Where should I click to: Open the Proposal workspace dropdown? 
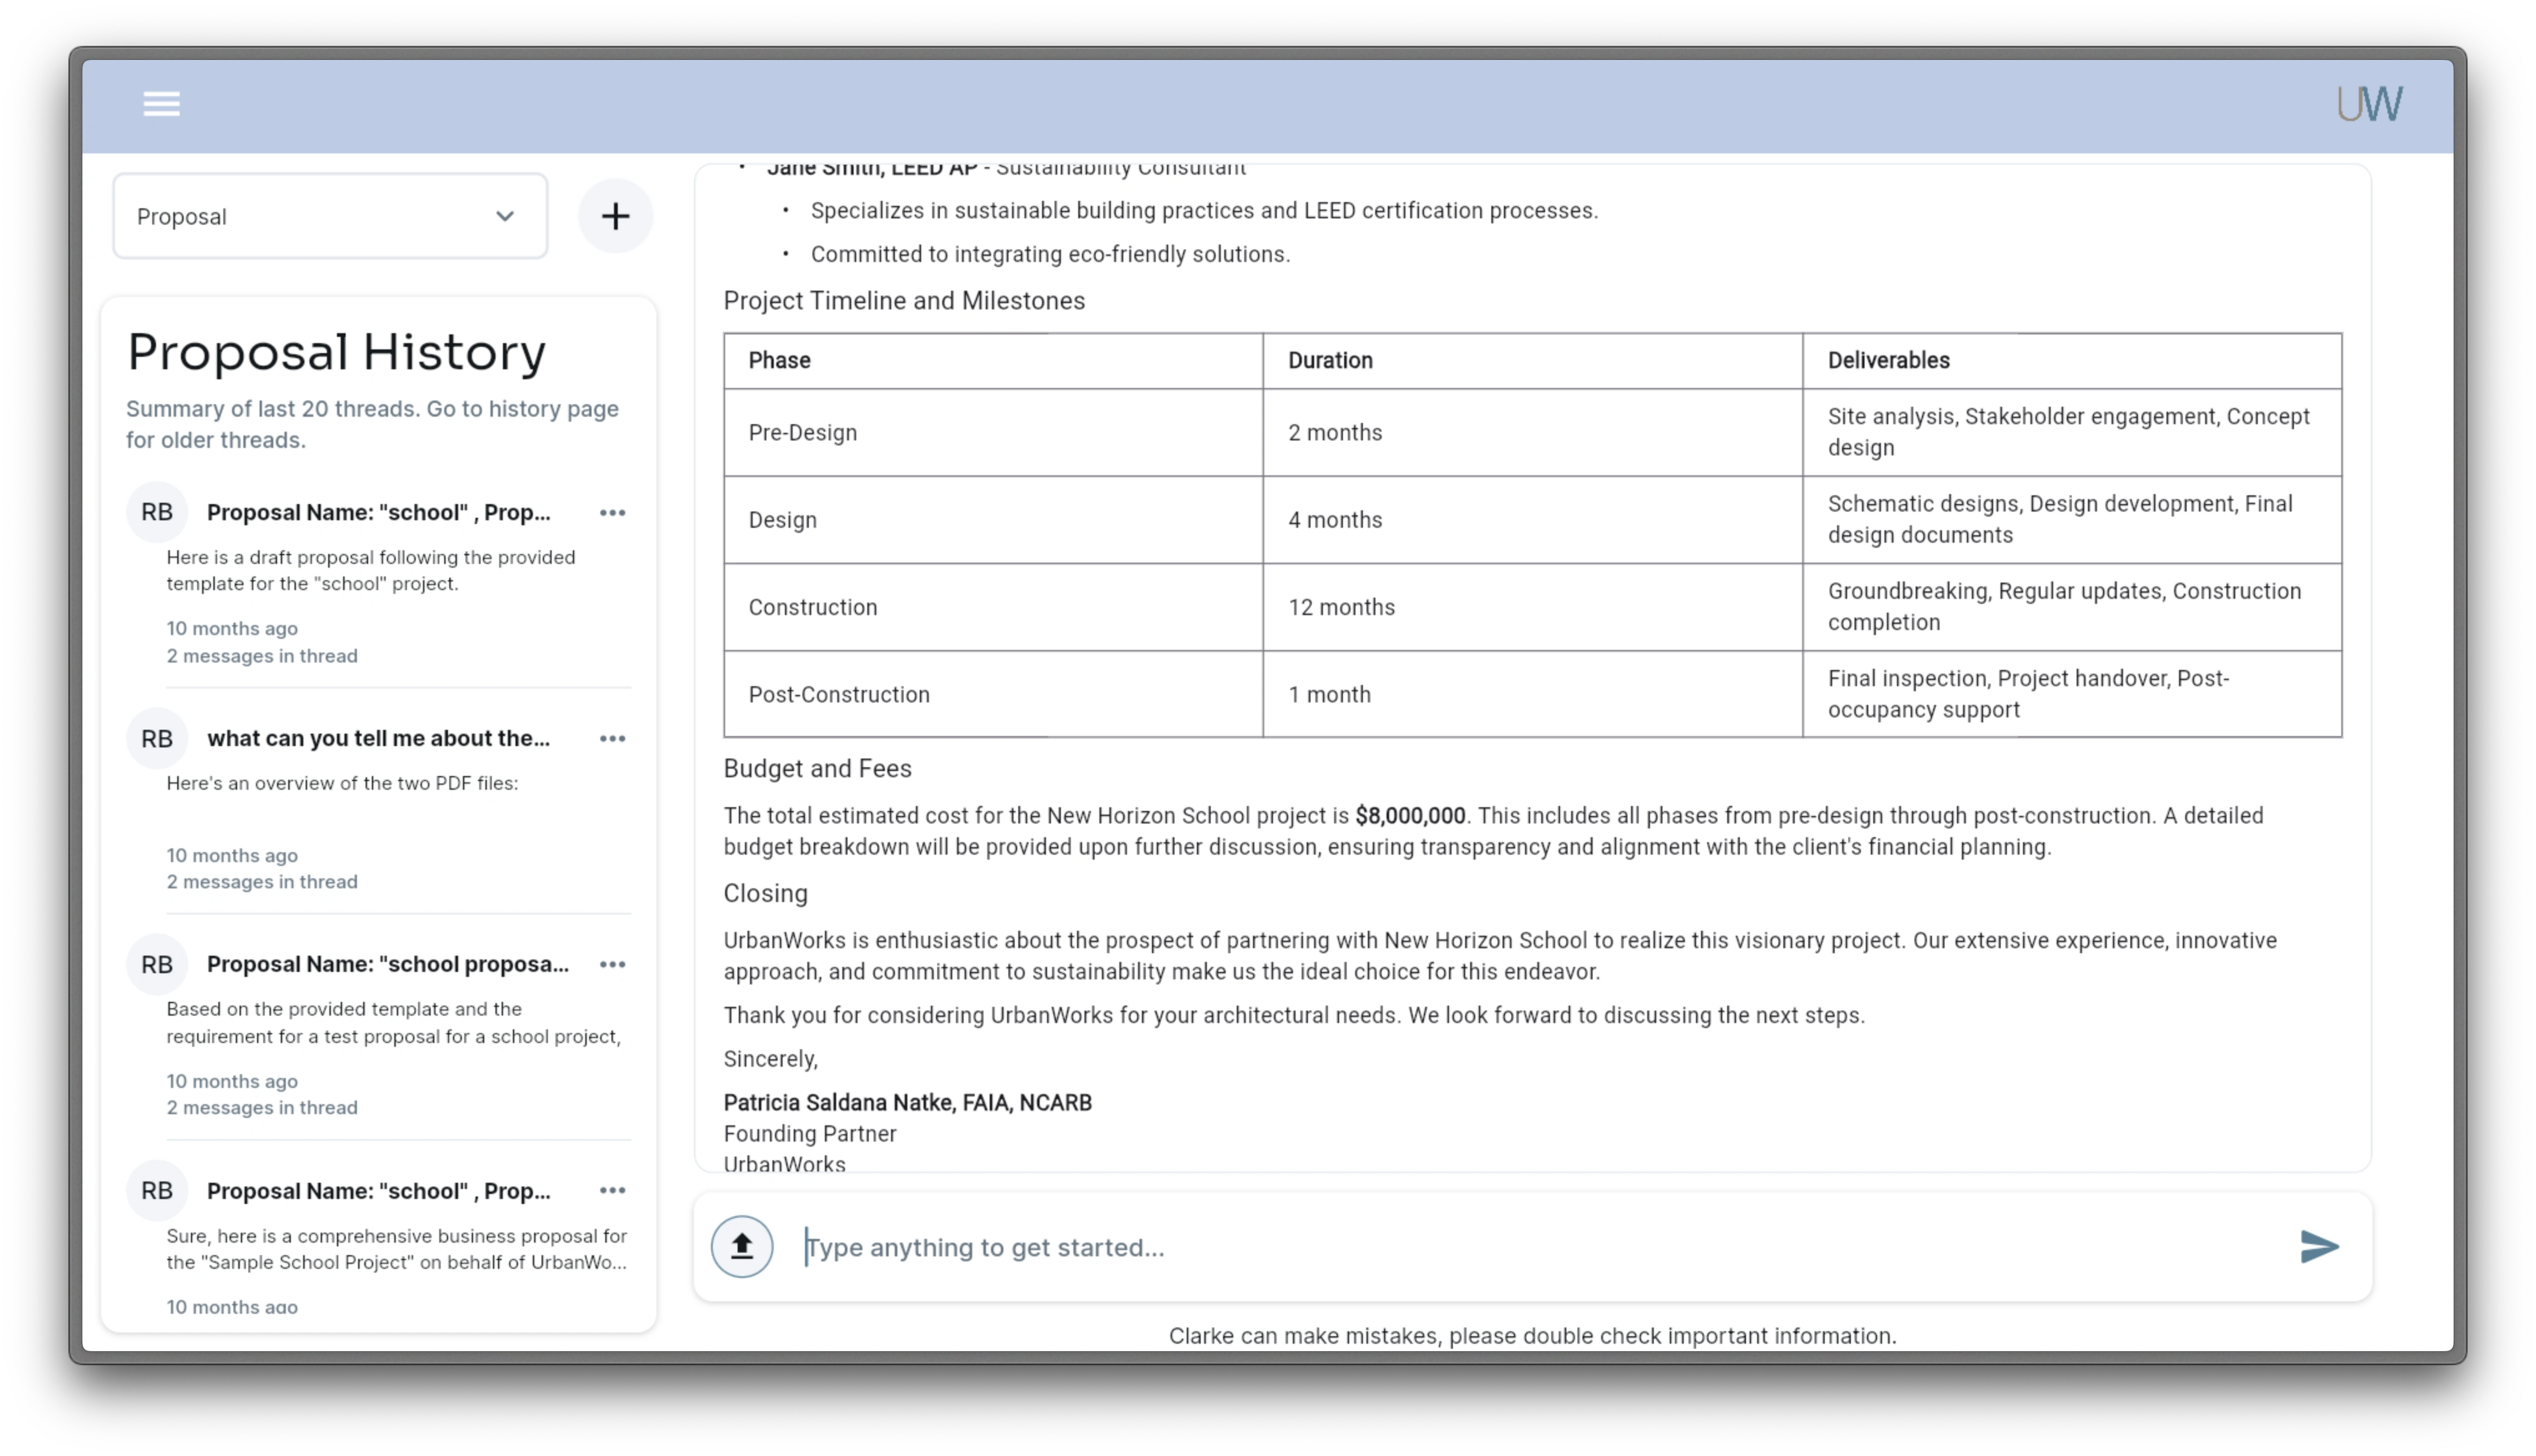[x=329, y=215]
